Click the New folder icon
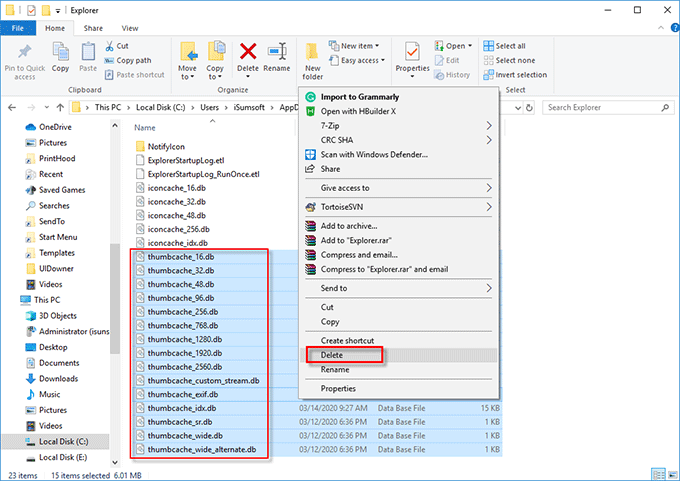Image resolution: width=680 pixels, height=481 pixels. (312, 52)
